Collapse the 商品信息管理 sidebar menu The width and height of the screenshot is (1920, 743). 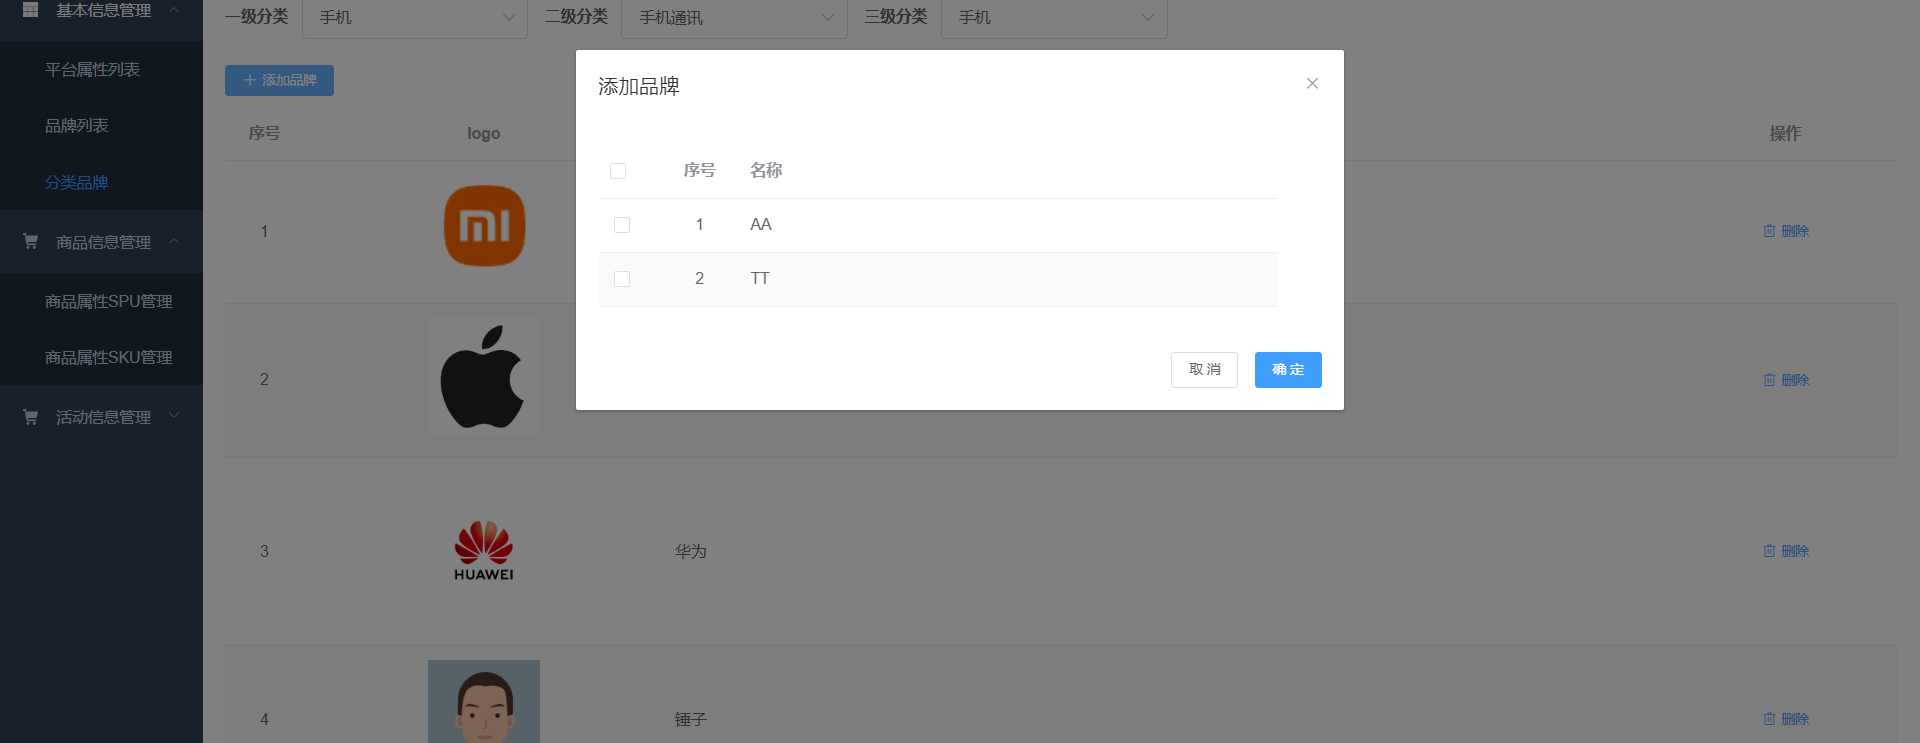point(101,242)
